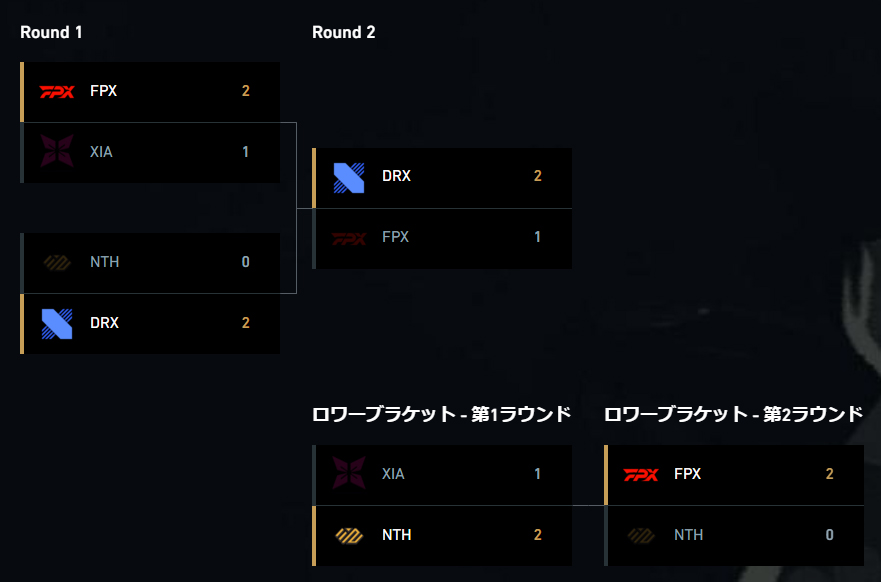Select DRX winner row in Round 2
The image size is (881, 582).
pyautogui.click(x=442, y=178)
